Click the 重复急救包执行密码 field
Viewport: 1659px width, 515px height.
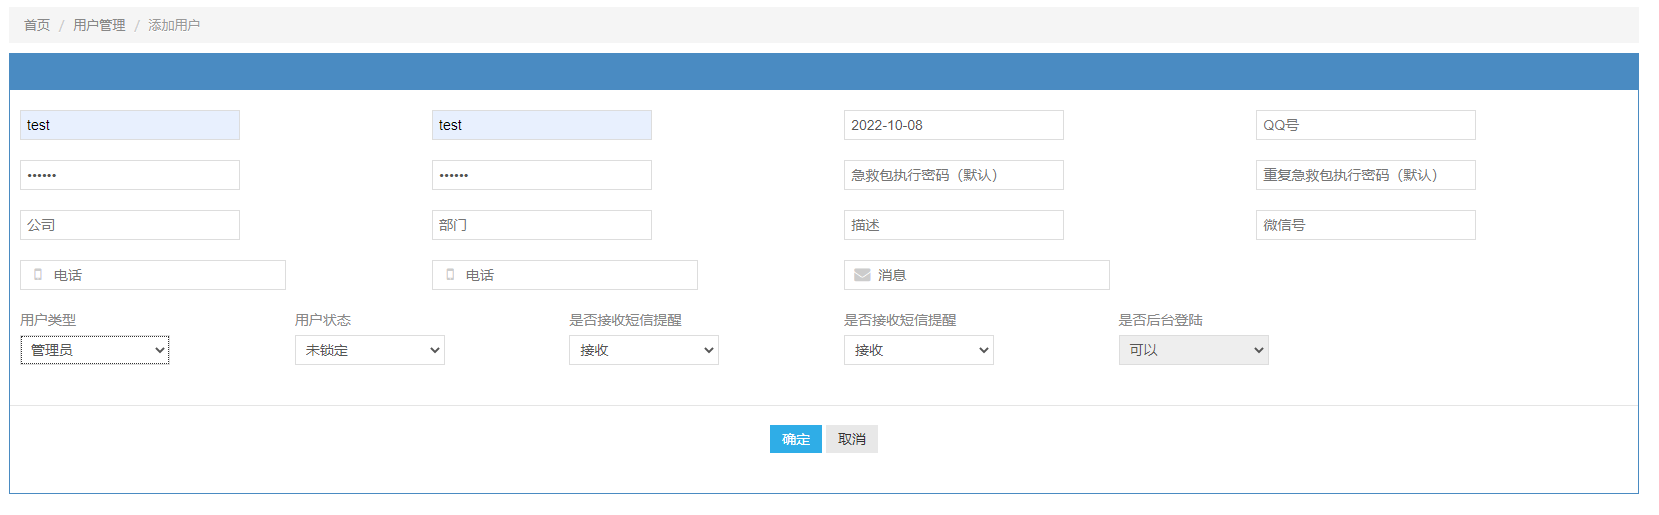tap(1365, 175)
